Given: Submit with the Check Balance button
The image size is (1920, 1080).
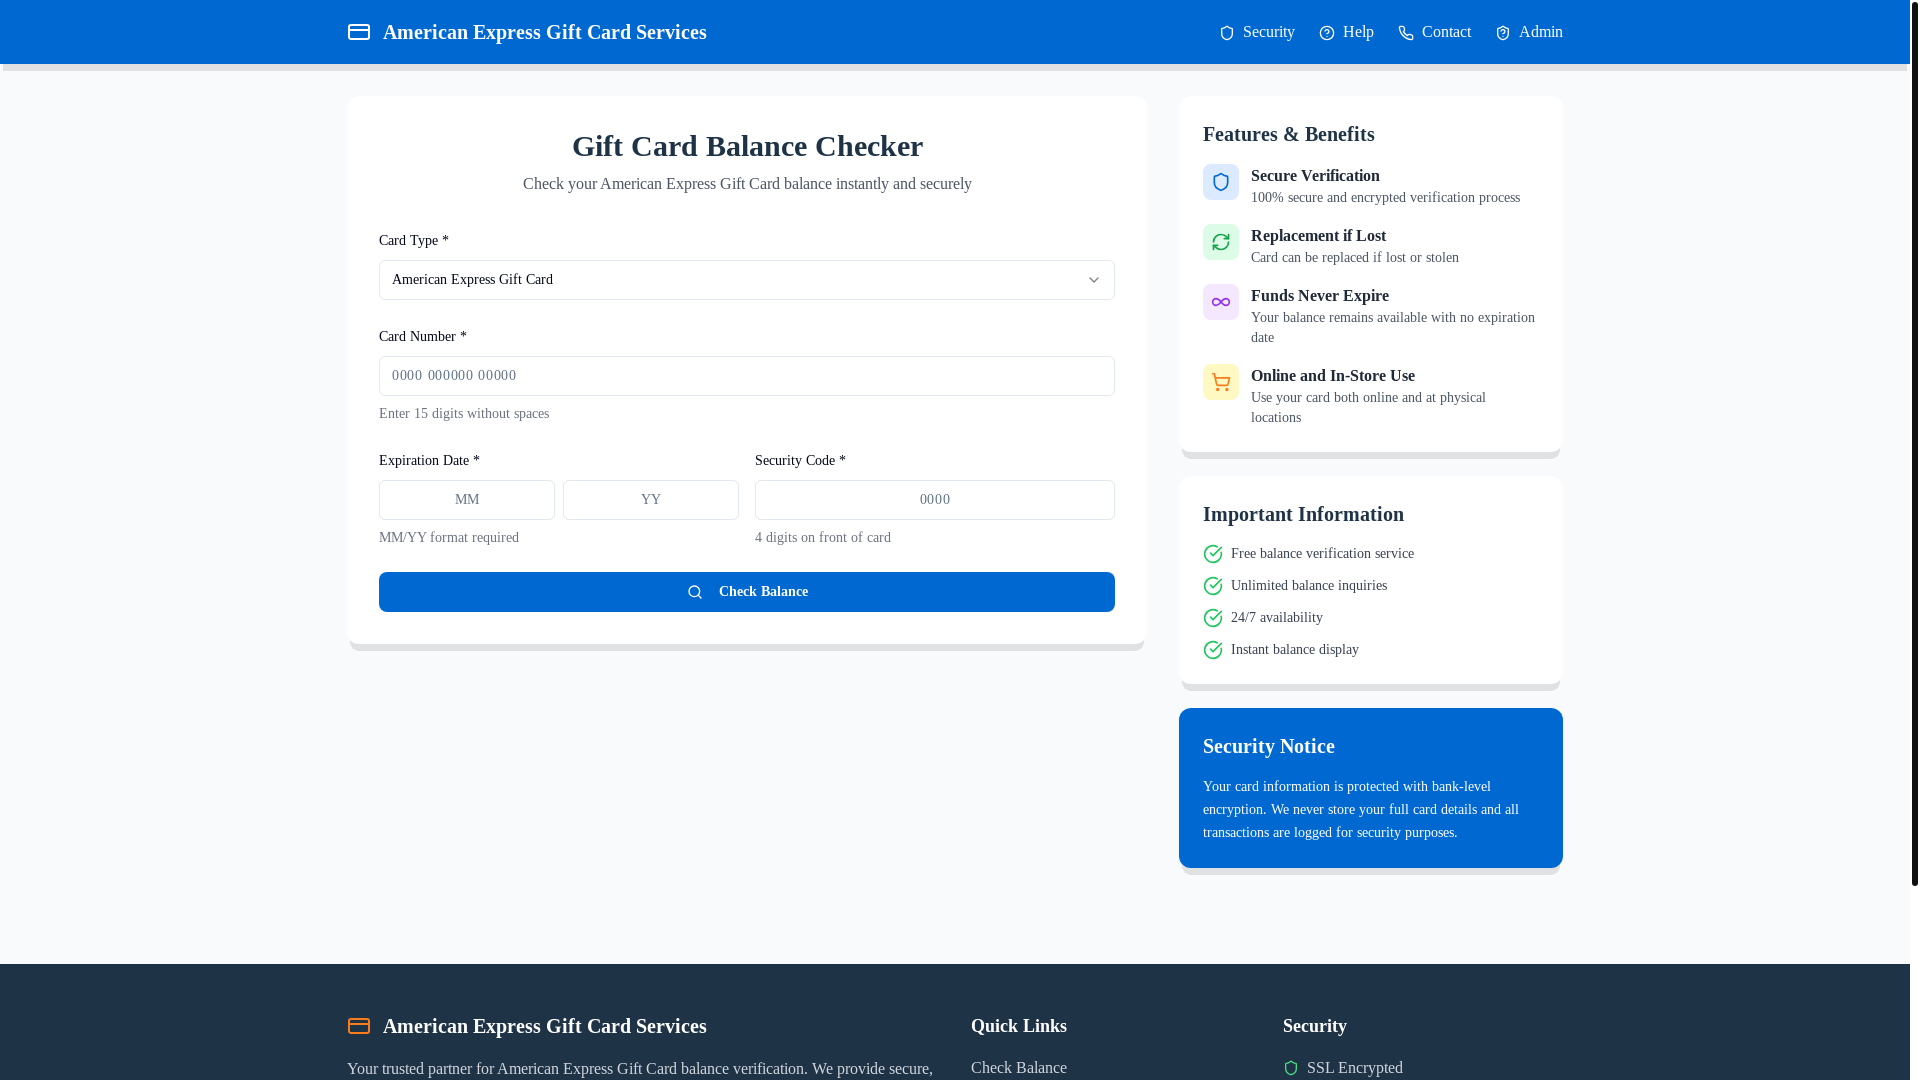Looking at the screenshot, I should click(x=747, y=592).
